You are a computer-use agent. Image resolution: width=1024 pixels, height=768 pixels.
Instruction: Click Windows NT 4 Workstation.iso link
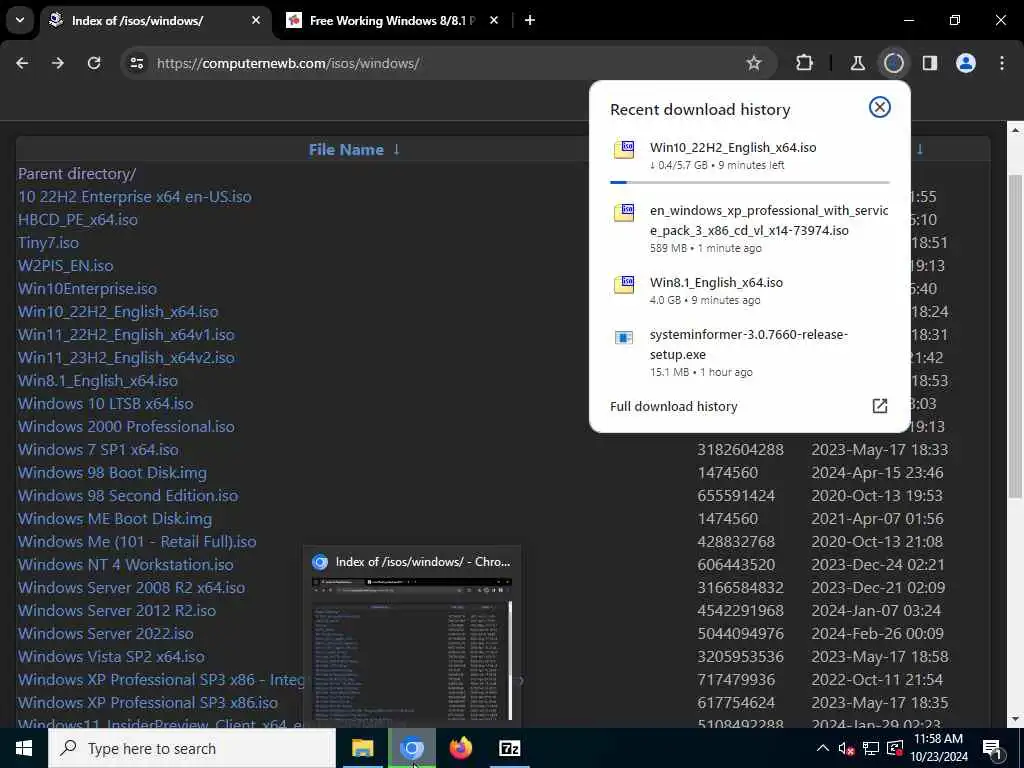(x=125, y=564)
